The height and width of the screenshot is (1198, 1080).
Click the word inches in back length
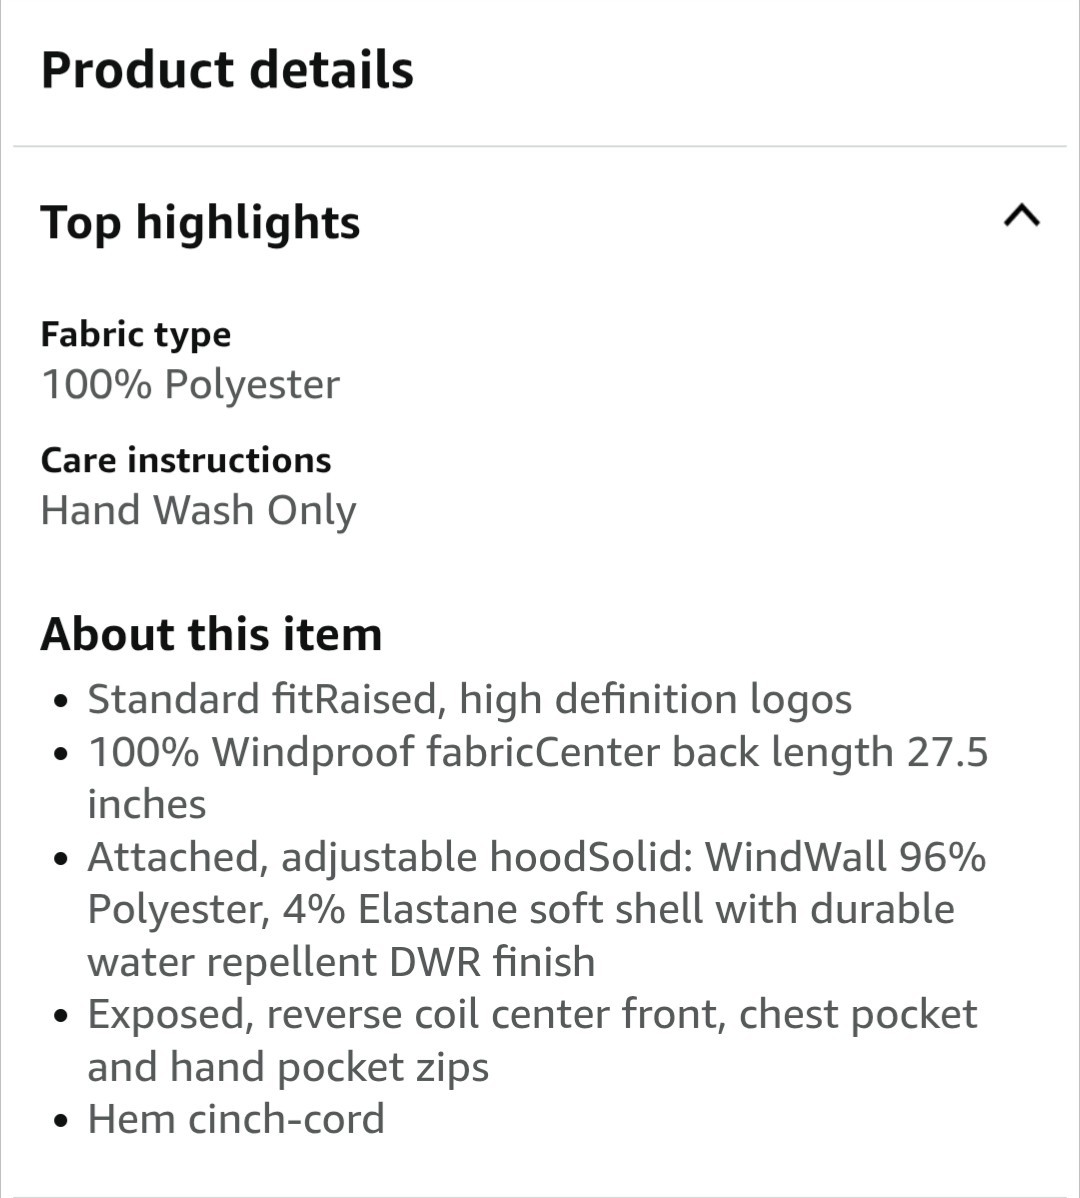tap(146, 804)
